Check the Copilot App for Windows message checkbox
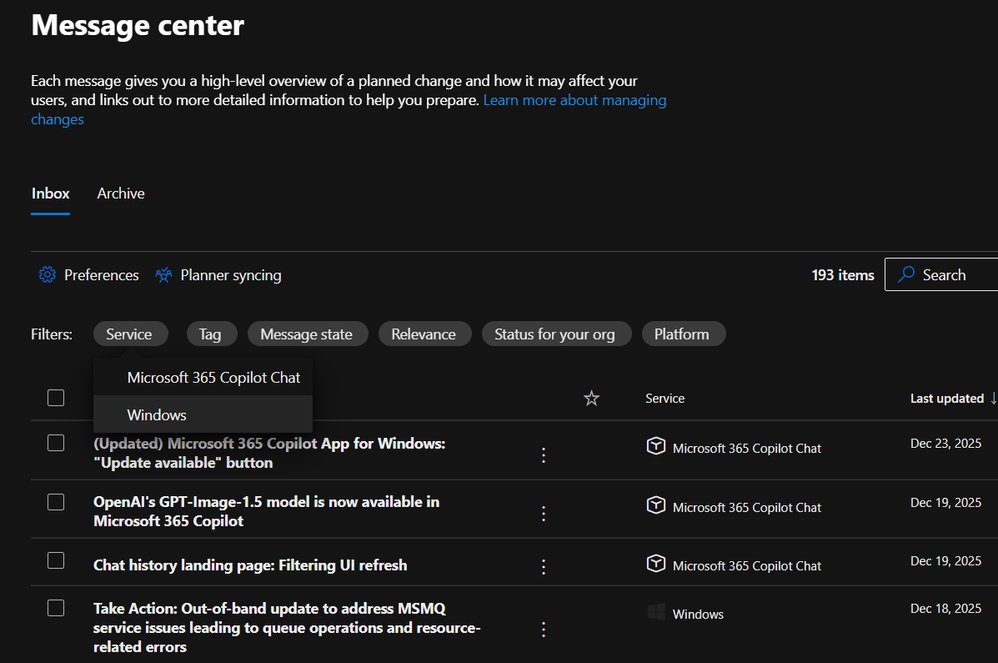 click(x=56, y=443)
